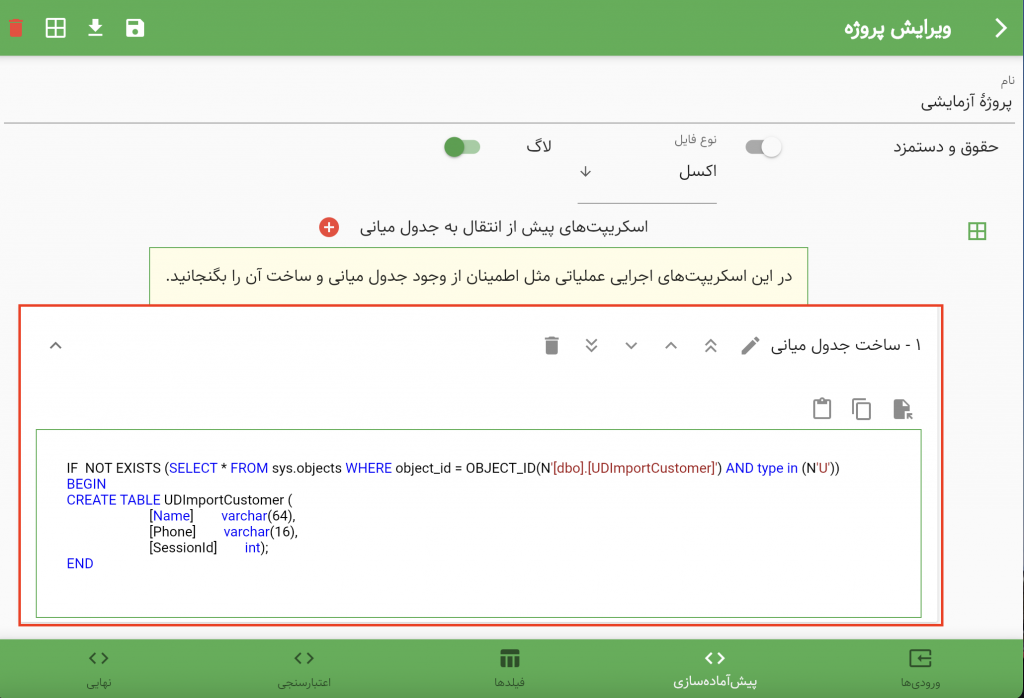The width and height of the screenshot is (1024, 698).
Task: Move the script up one step
Action: point(671,345)
